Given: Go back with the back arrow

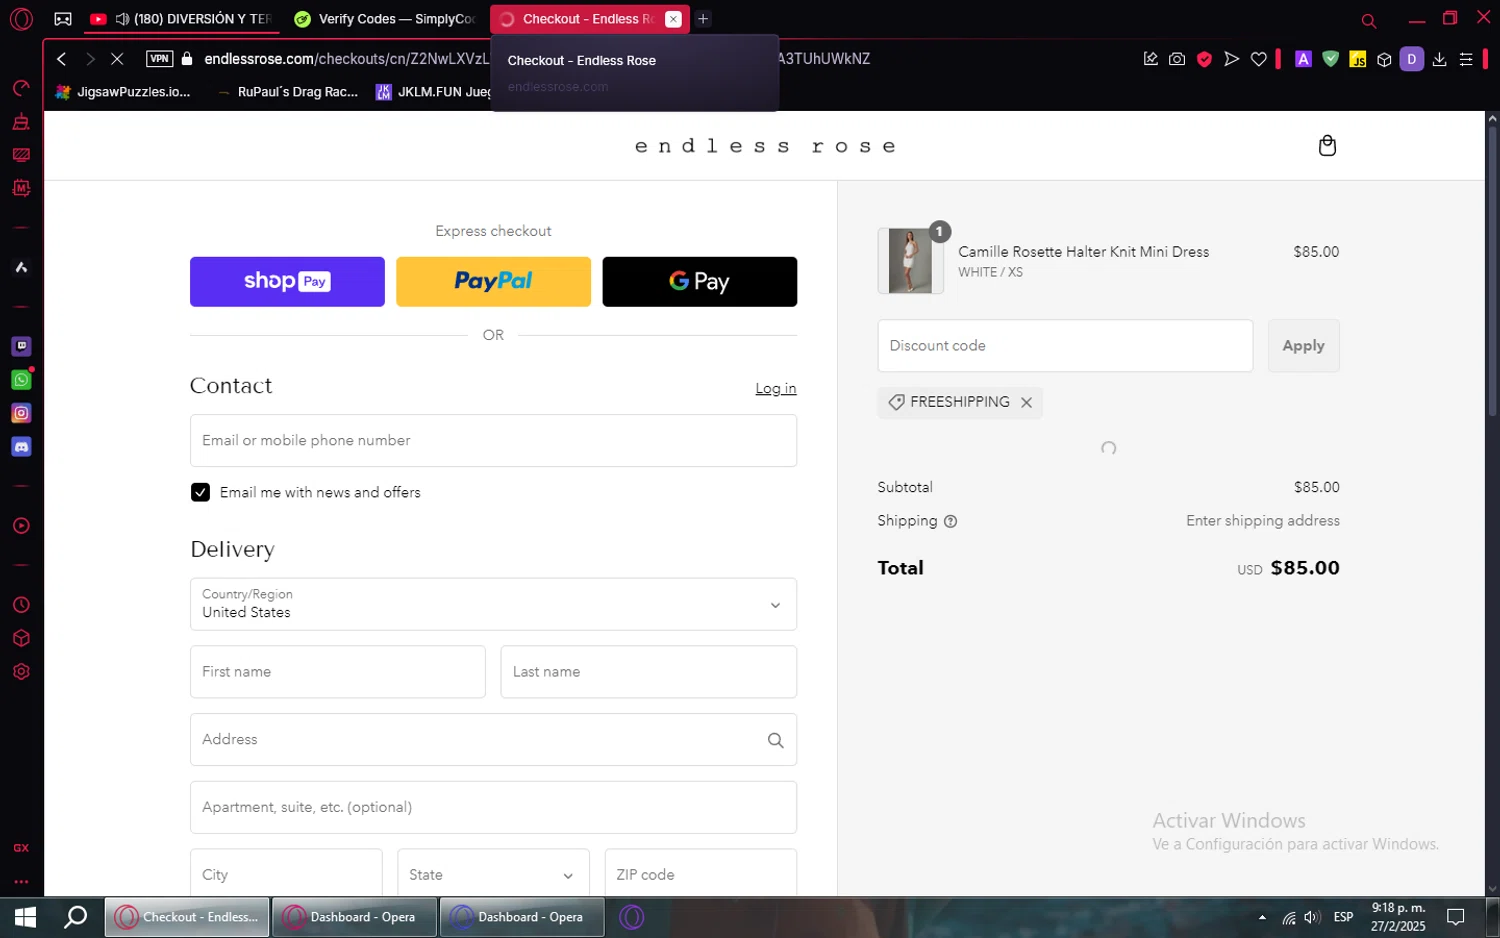Looking at the screenshot, I should click(x=62, y=59).
